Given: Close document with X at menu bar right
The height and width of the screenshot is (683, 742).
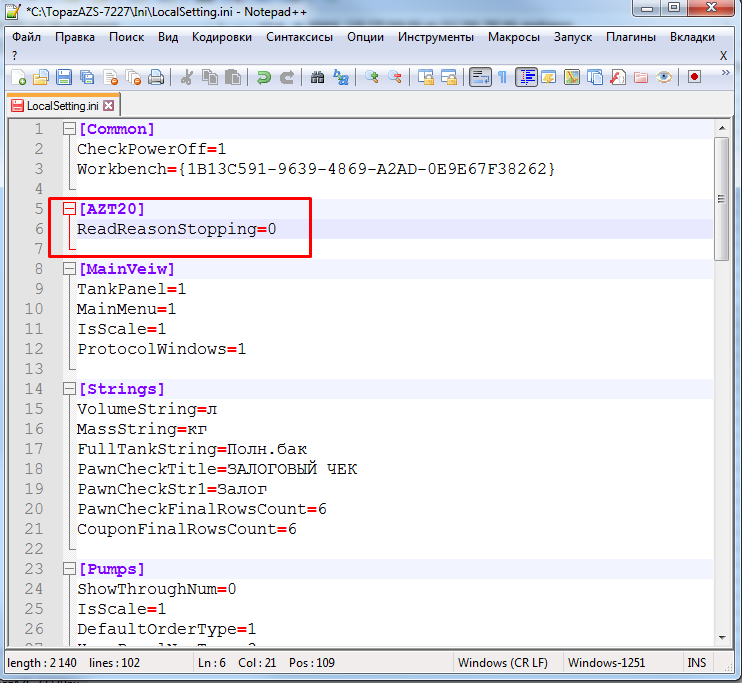Looking at the screenshot, I should point(723,55).
